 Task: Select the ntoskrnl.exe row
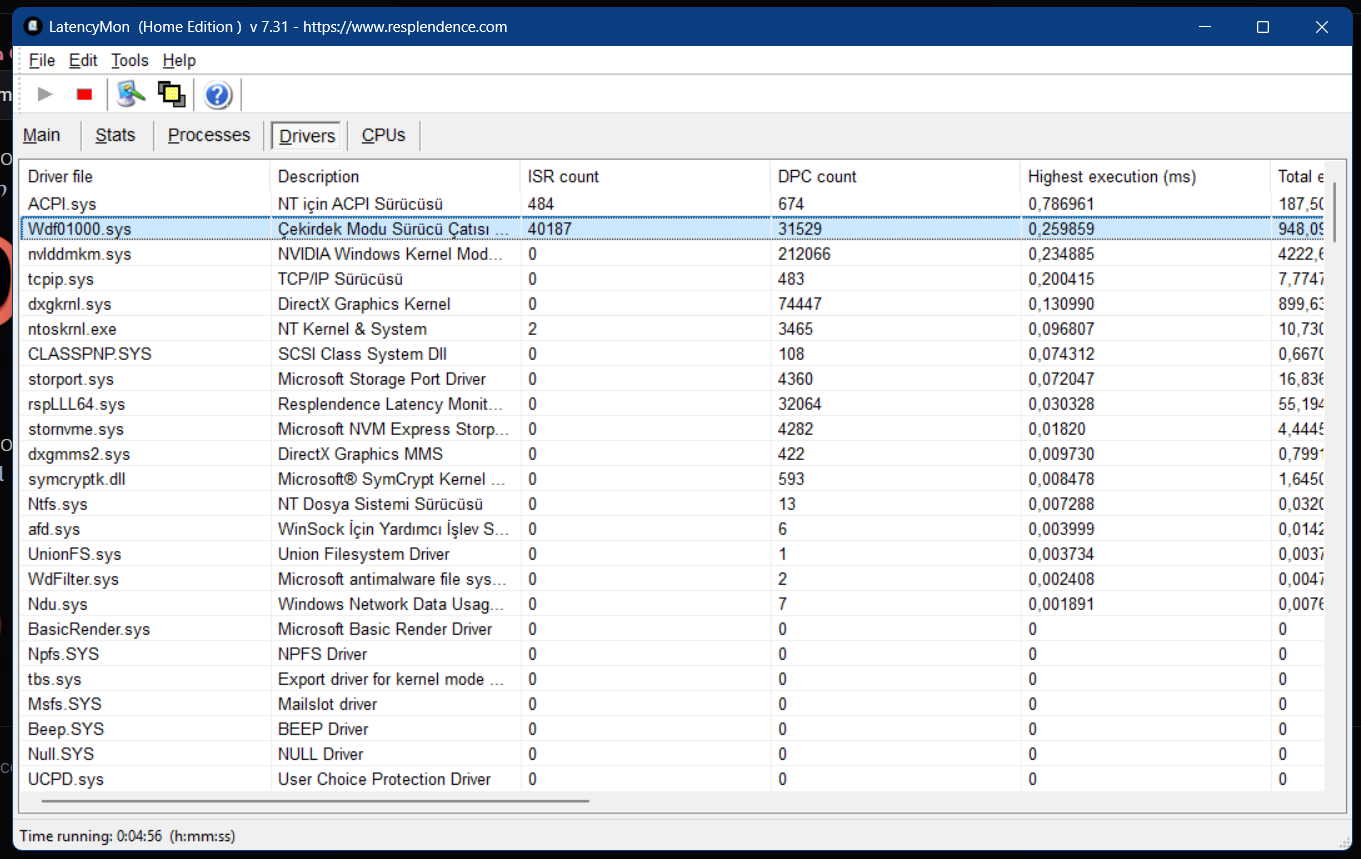pos(672,329)
